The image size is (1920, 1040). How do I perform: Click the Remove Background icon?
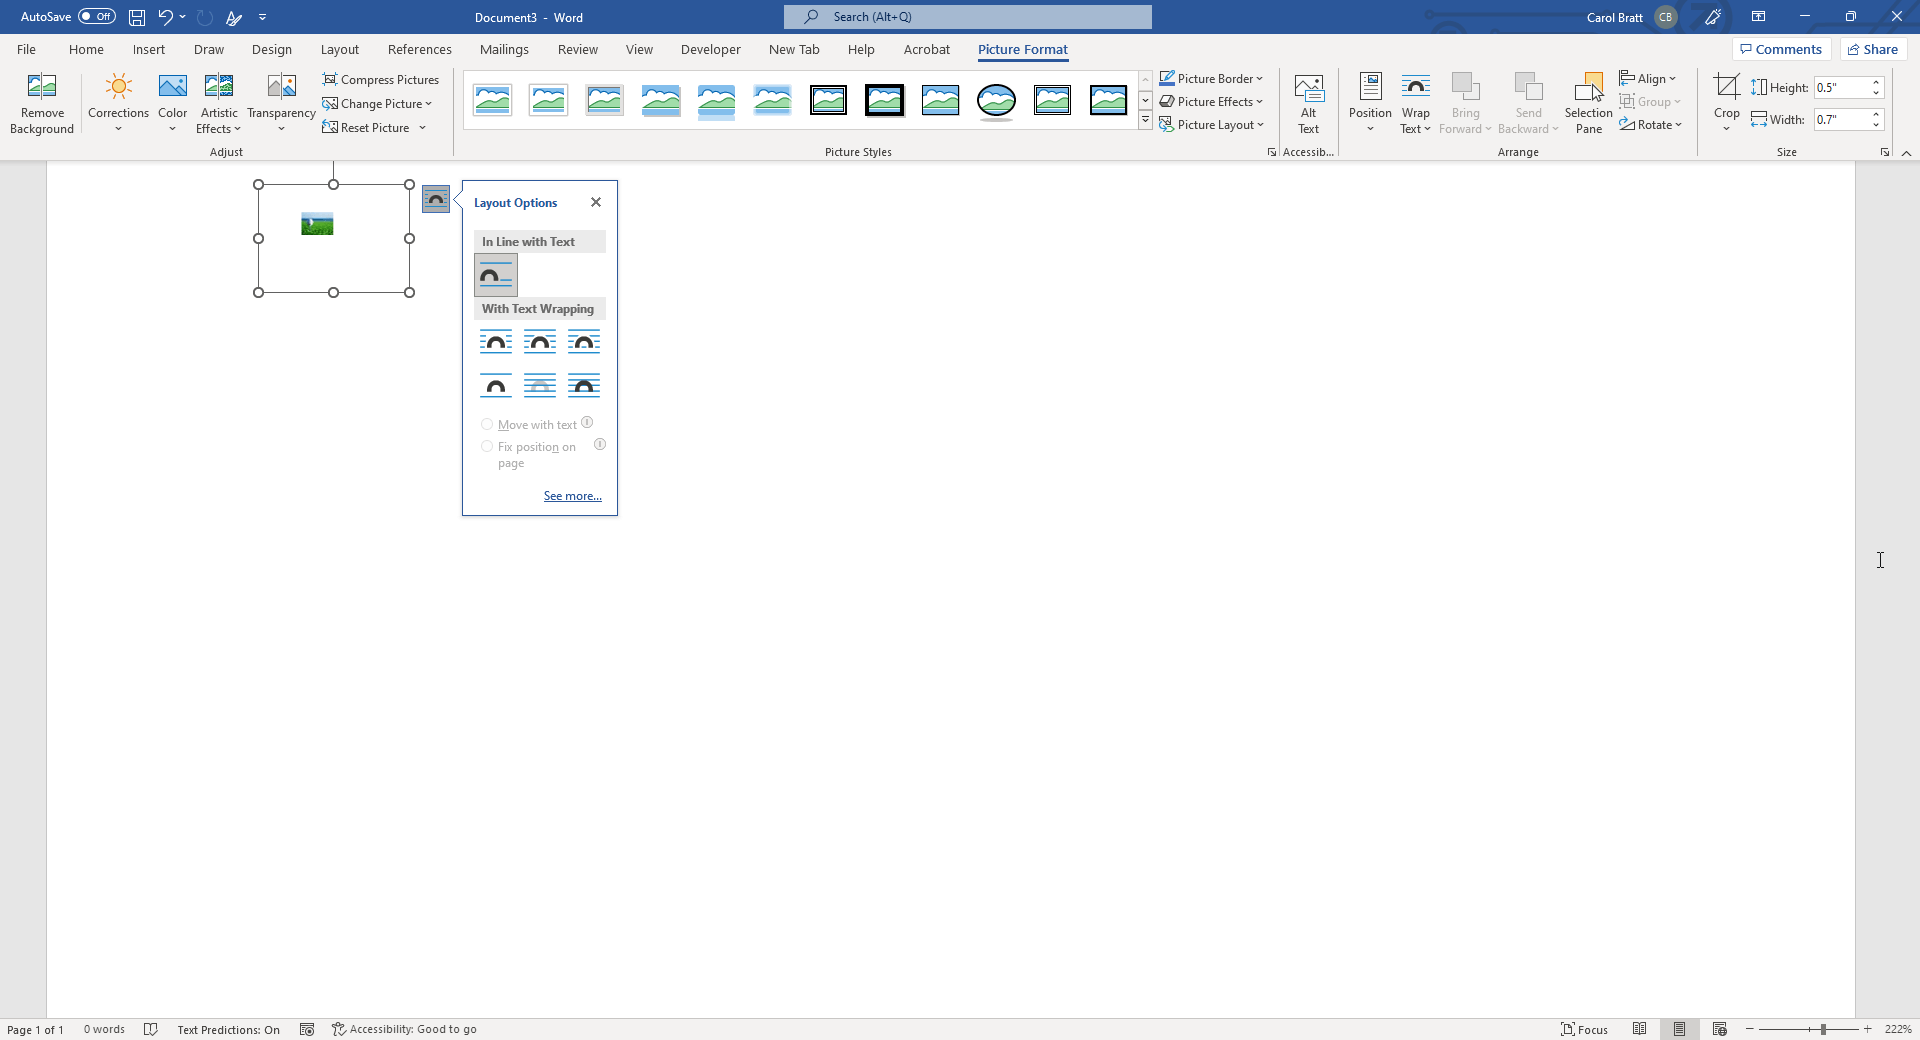[42, 103]
